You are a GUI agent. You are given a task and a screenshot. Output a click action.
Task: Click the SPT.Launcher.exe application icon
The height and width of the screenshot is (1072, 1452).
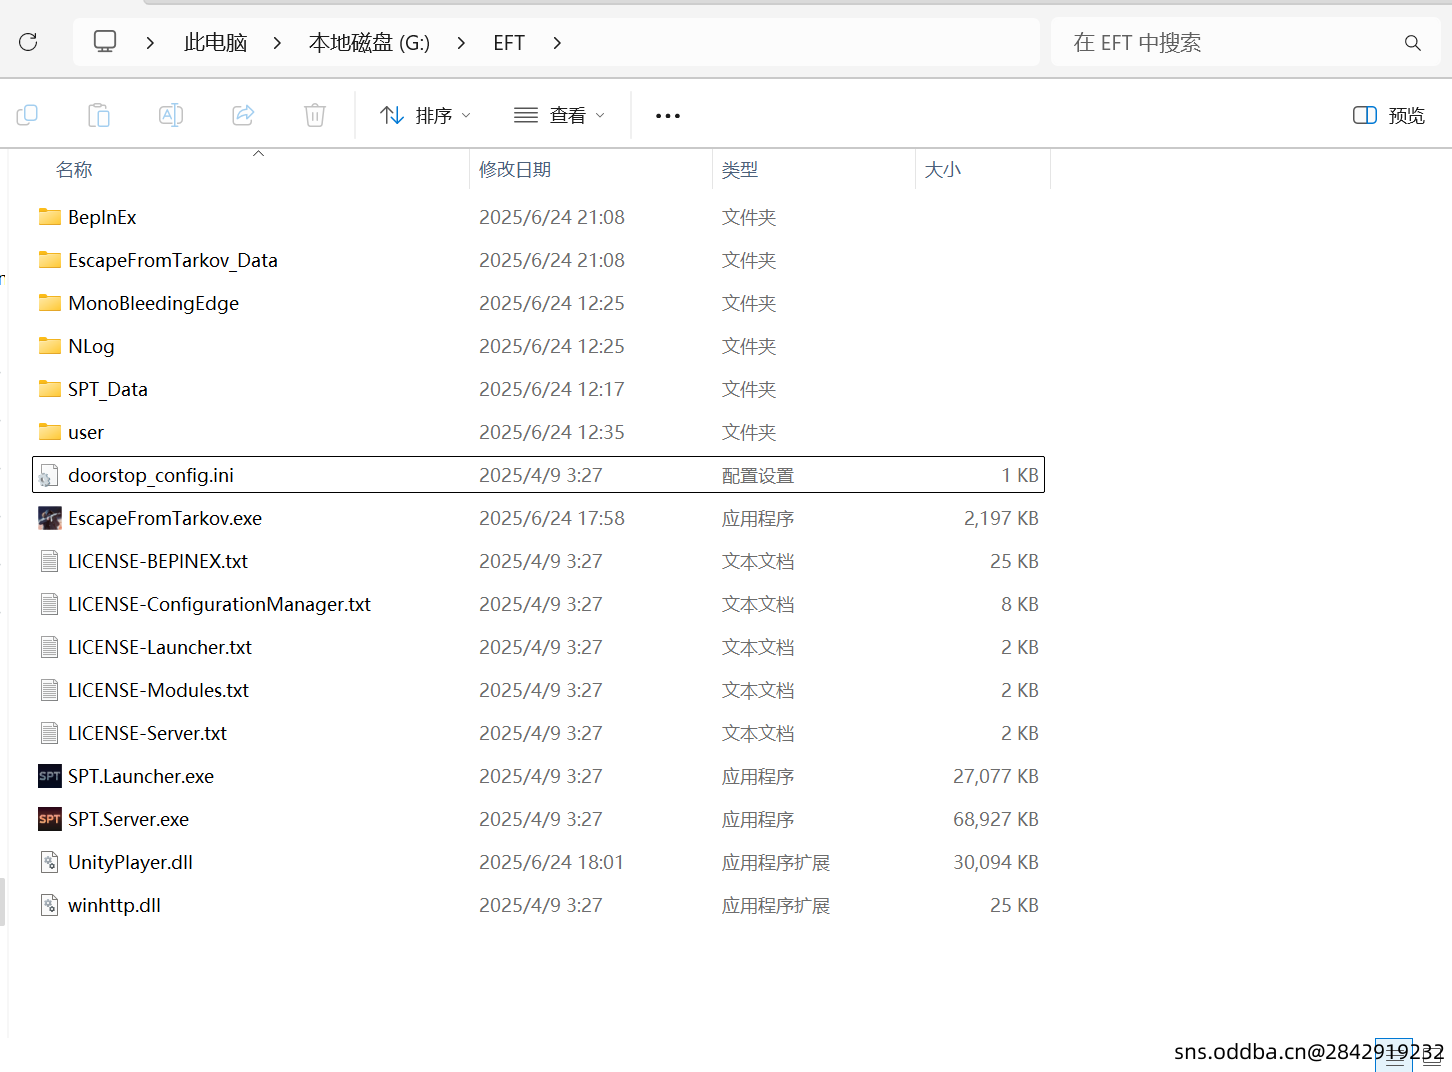pyautogui.click(x=50, y=776)
